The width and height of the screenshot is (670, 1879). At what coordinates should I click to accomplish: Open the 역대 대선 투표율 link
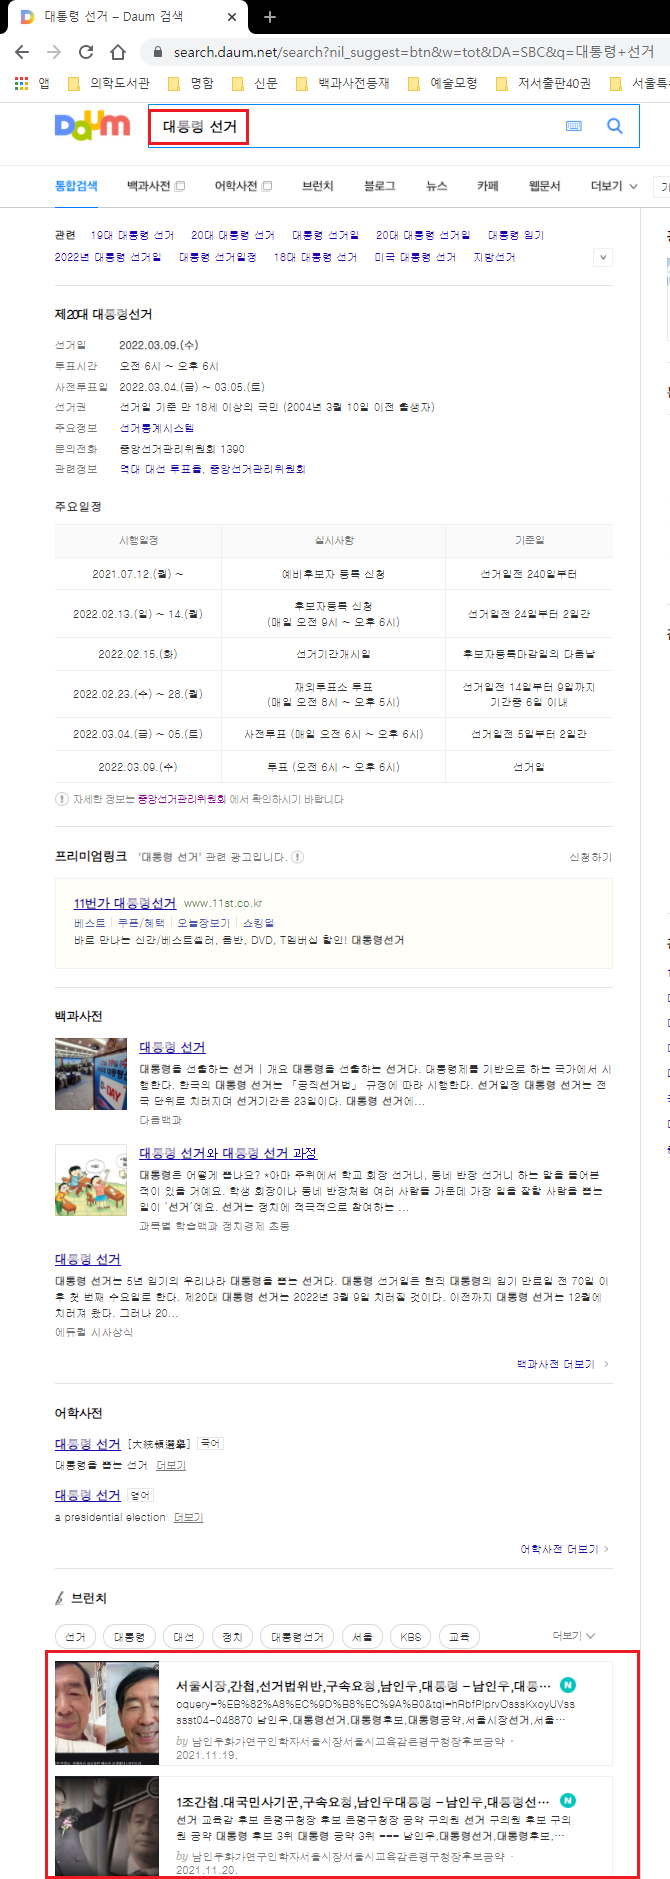[x=161, y=469]
